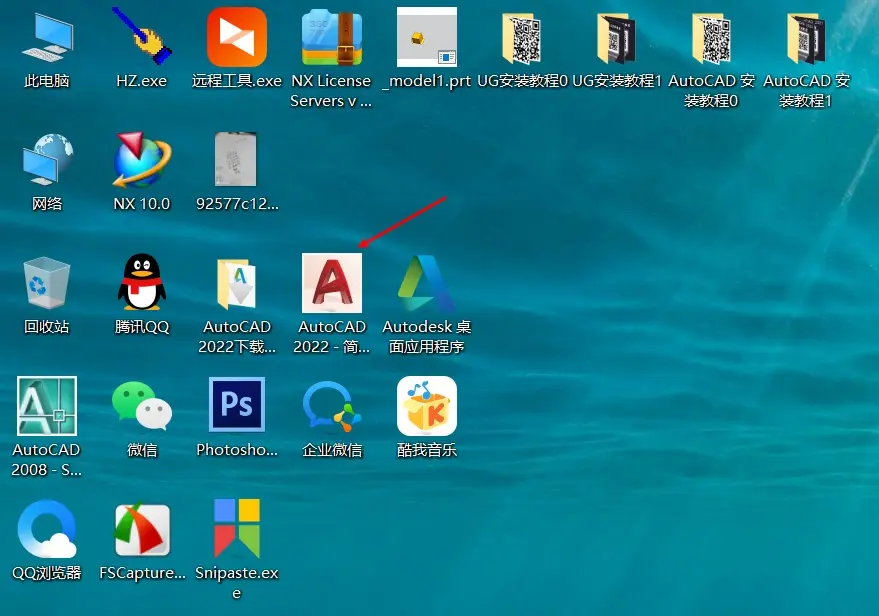The image size is (879, 616).
Task: Click the 'FSCapture...' label text
Action: 142,573
